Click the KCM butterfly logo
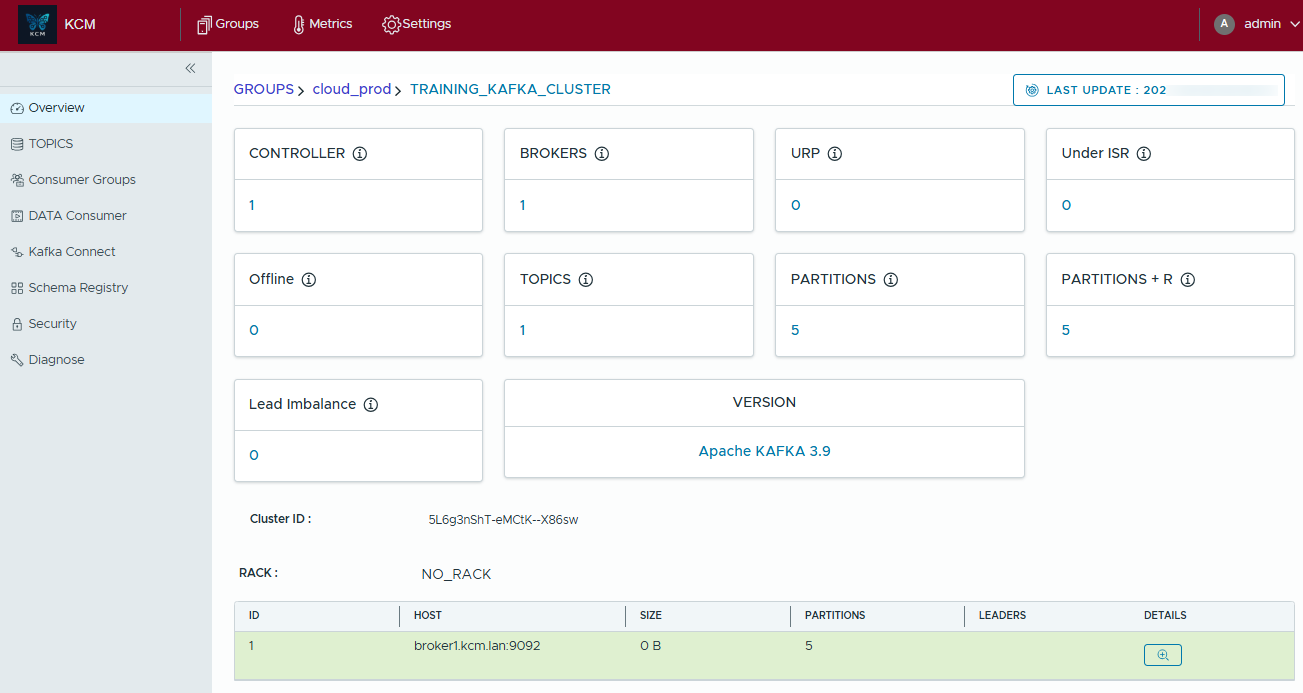 38,25
